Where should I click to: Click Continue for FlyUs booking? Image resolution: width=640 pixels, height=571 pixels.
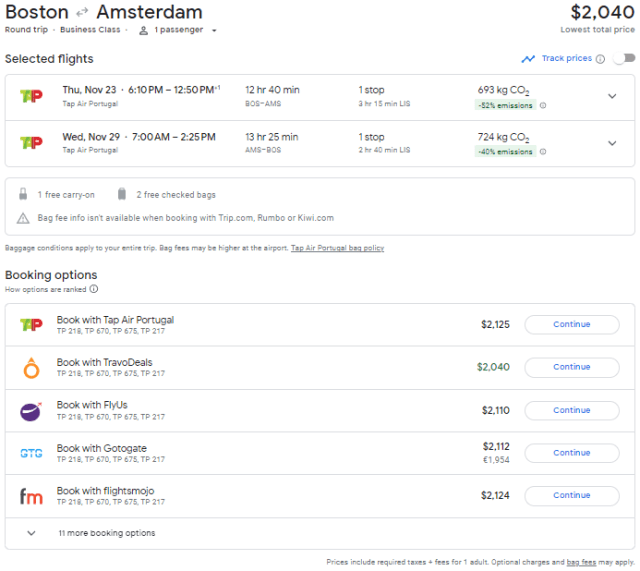click(571, 411)
